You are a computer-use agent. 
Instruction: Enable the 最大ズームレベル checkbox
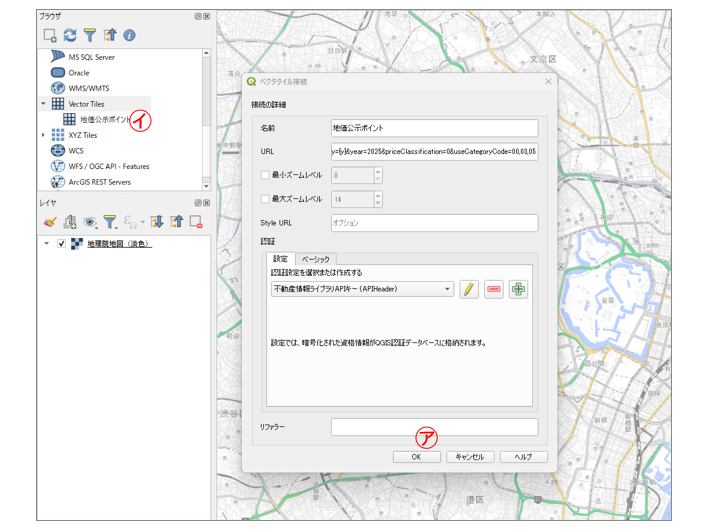pyautogui.click(x=265, y=199)
